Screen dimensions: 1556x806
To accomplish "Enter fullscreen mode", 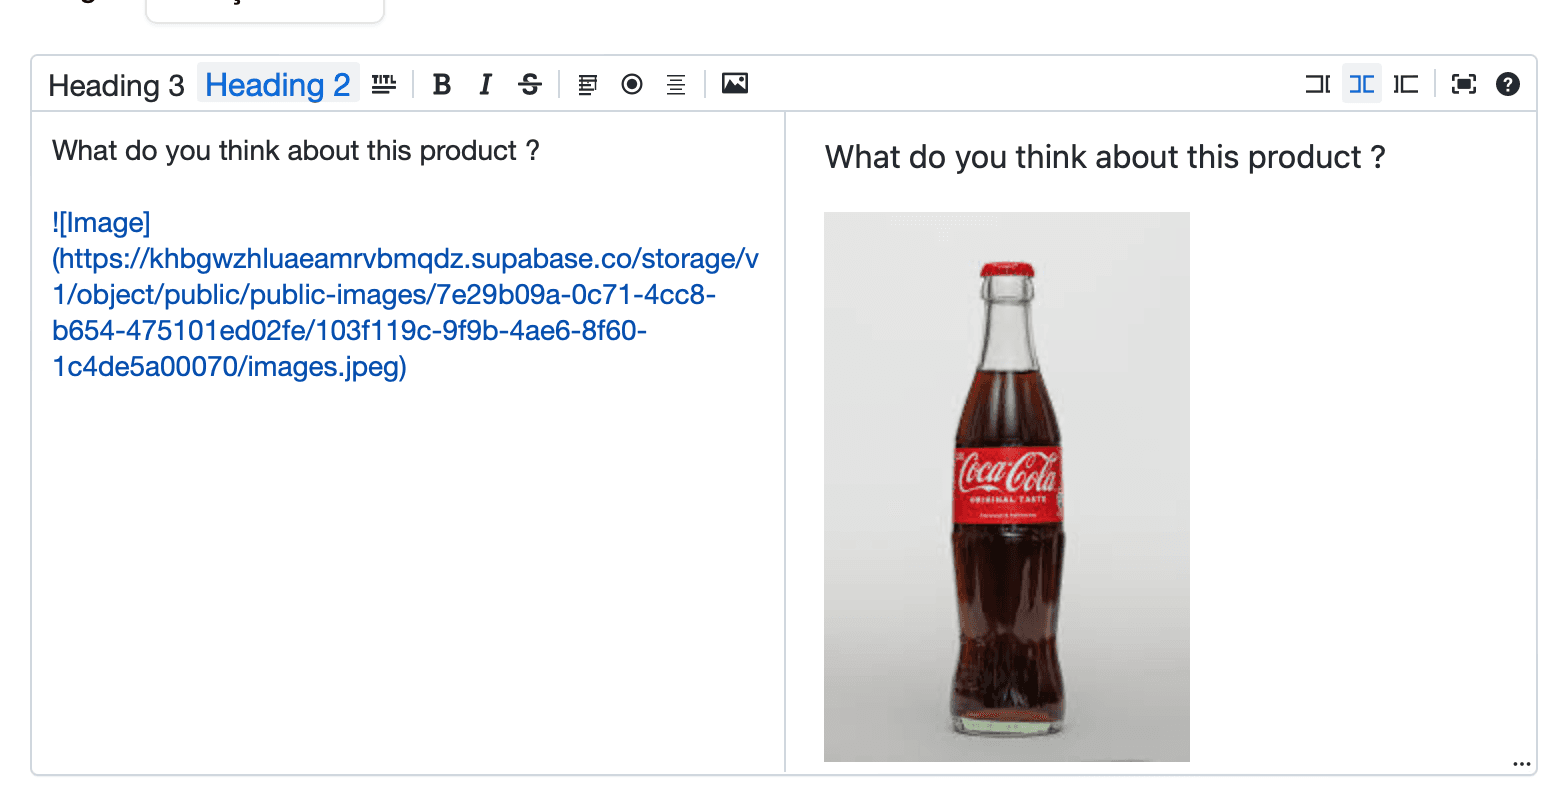I will (x=1464, y=84).
